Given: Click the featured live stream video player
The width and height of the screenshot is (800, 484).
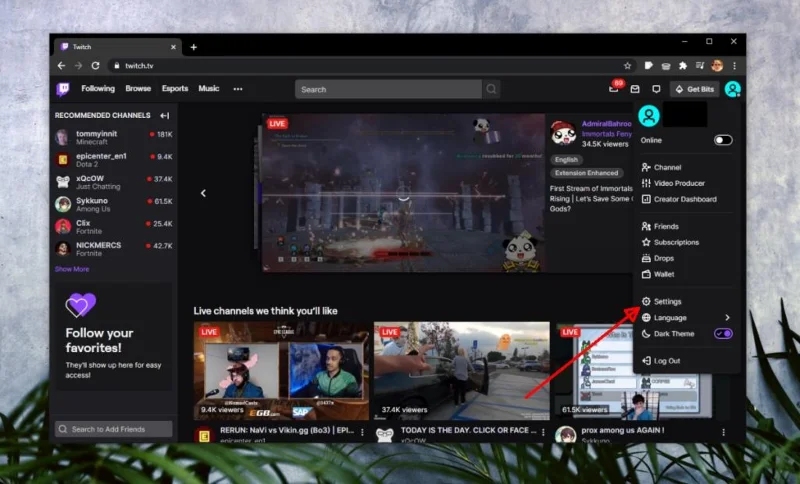Looking at the screenshot, I should (403, 193).
